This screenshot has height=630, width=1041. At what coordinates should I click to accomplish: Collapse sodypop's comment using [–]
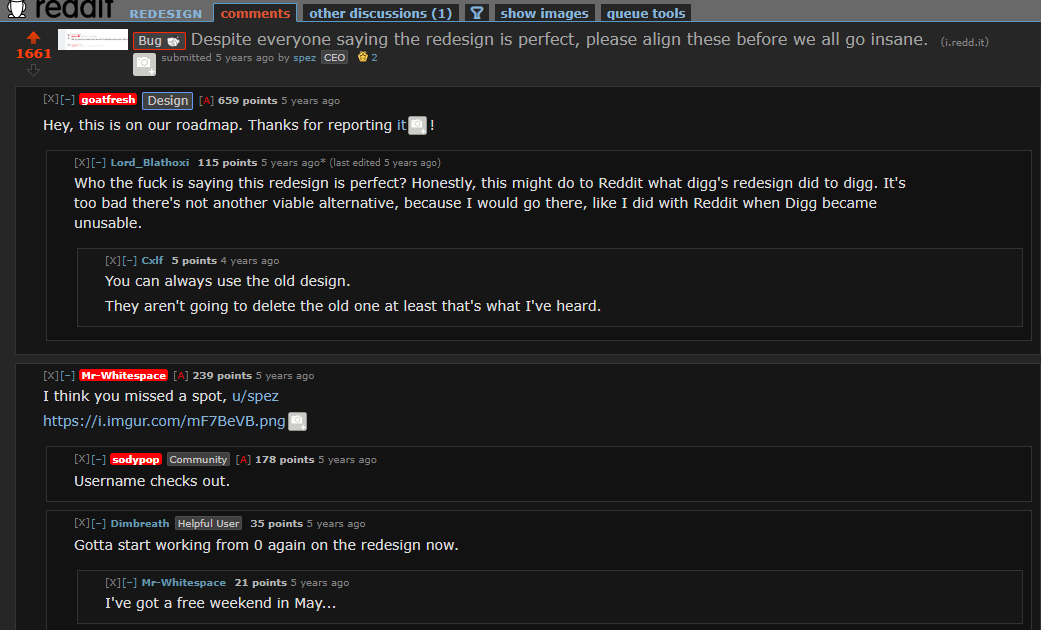99,459
